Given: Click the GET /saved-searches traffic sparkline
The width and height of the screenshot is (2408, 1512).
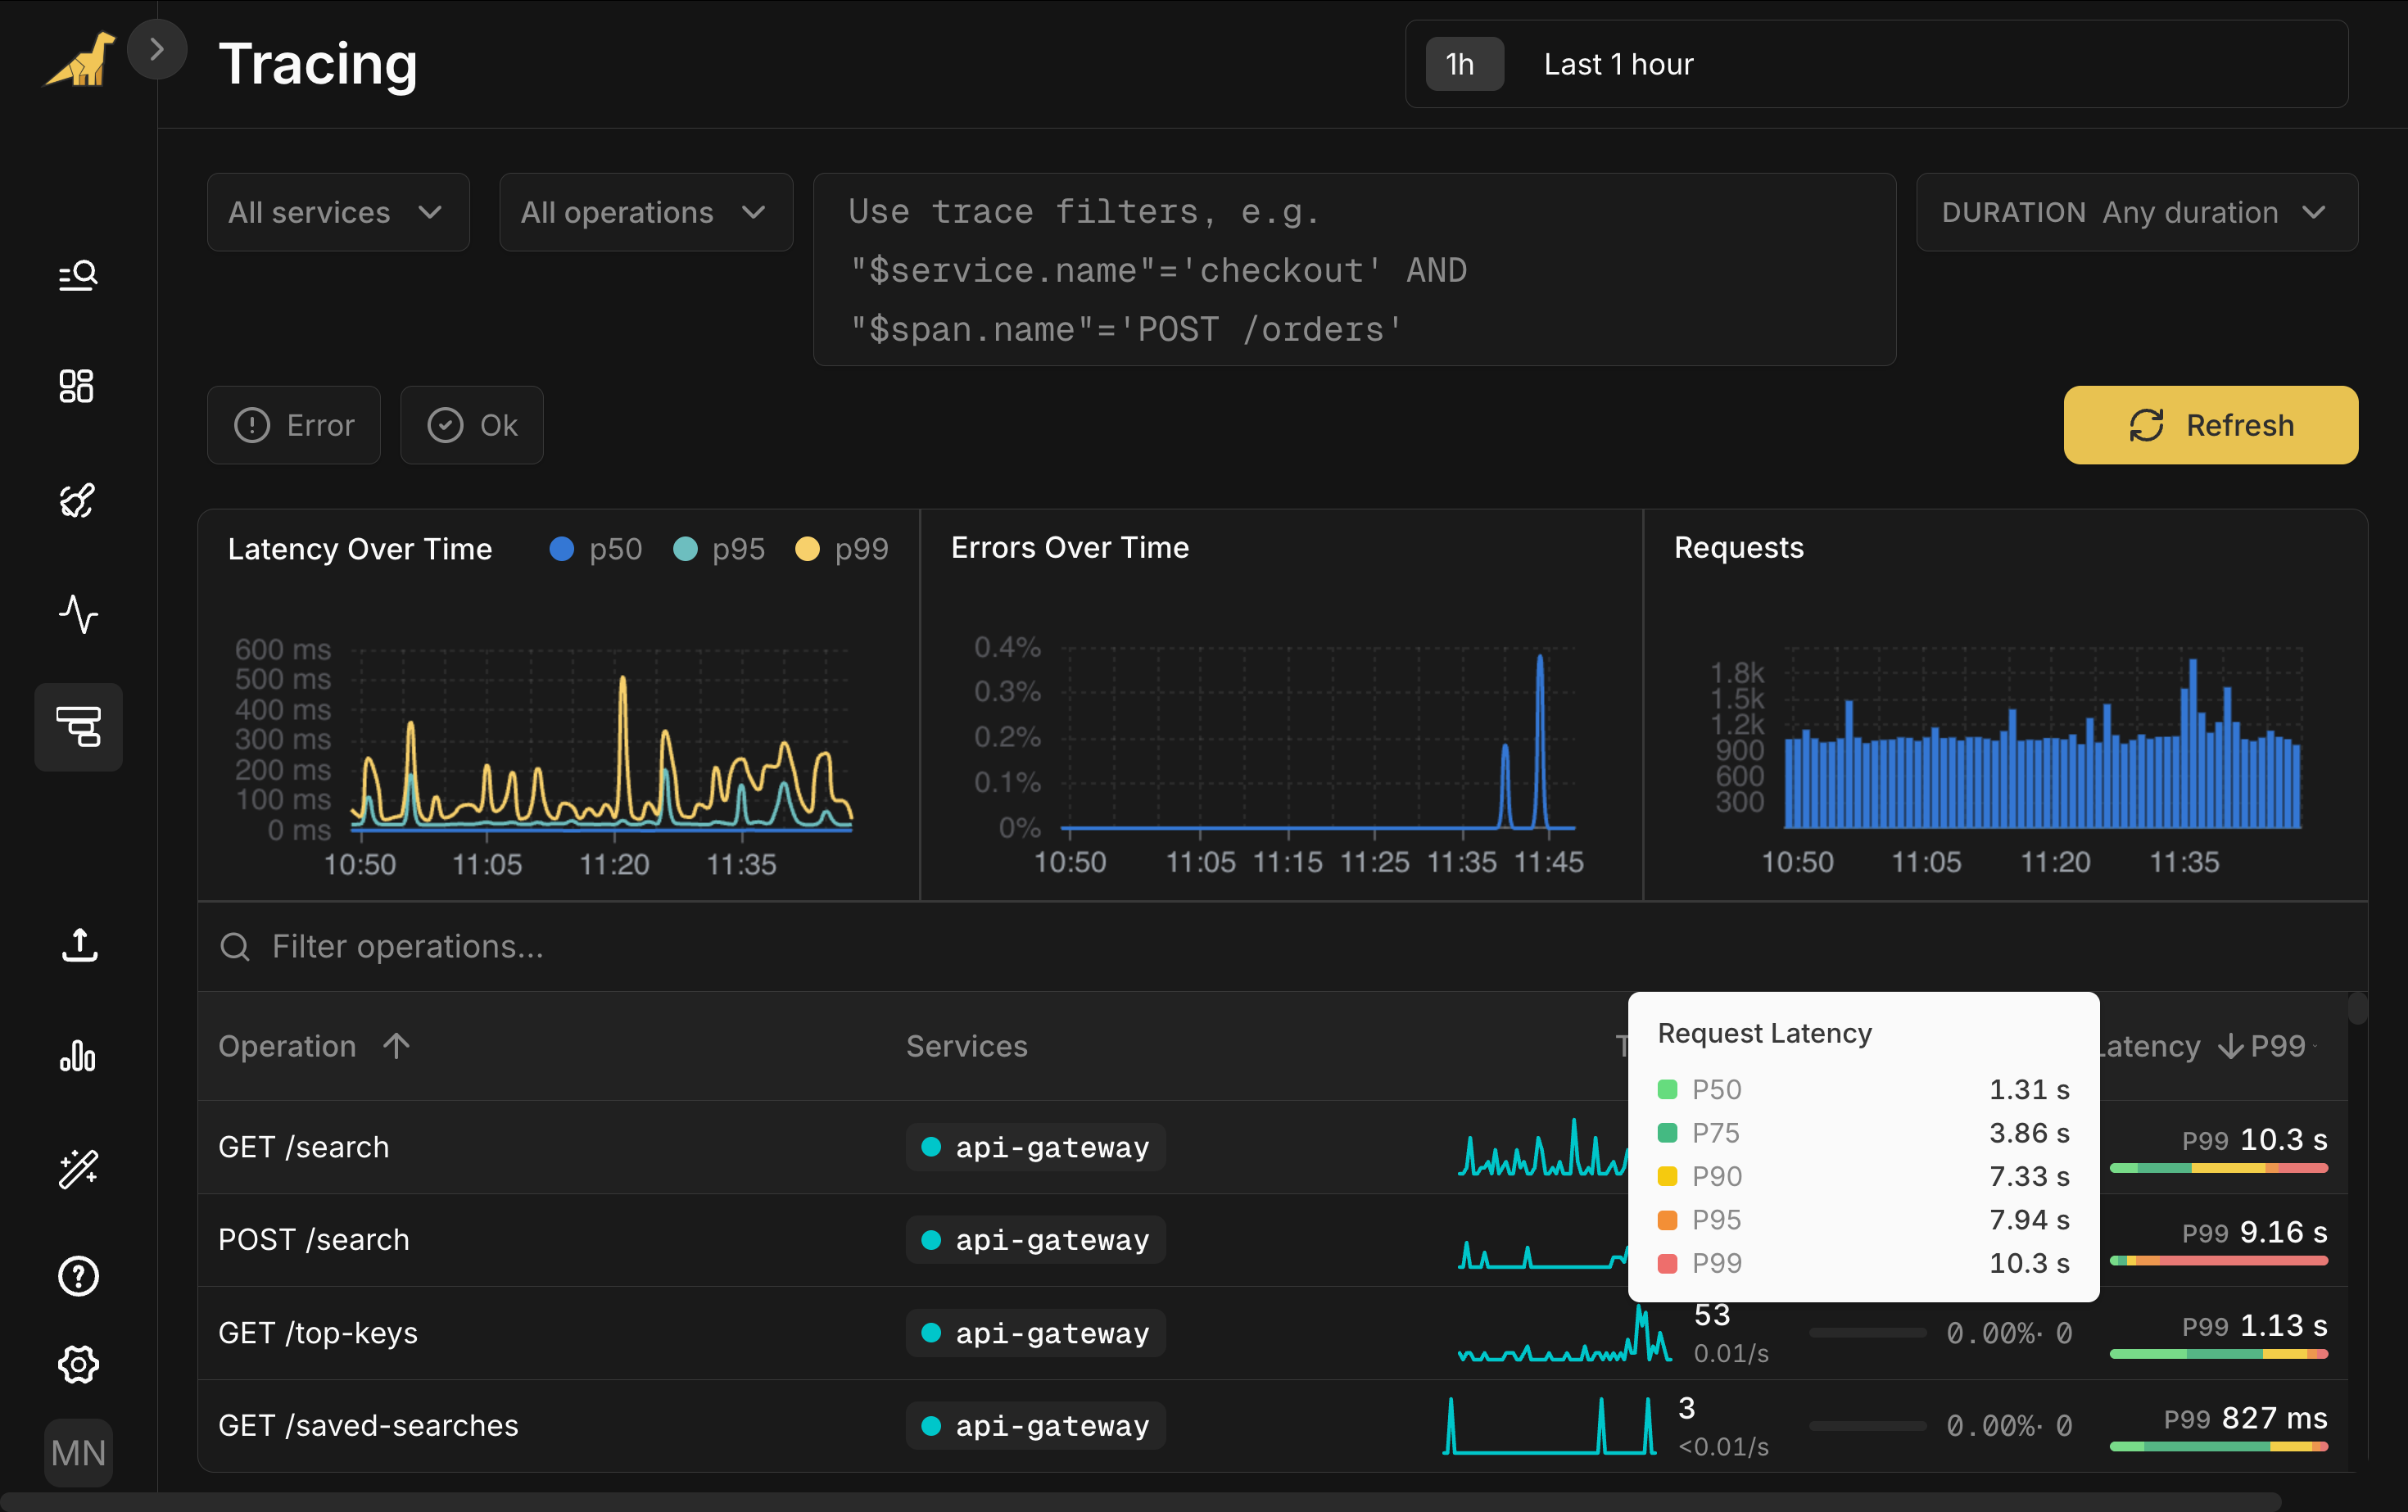Looking at the screenshot, I should [x=1549, y=1425].
